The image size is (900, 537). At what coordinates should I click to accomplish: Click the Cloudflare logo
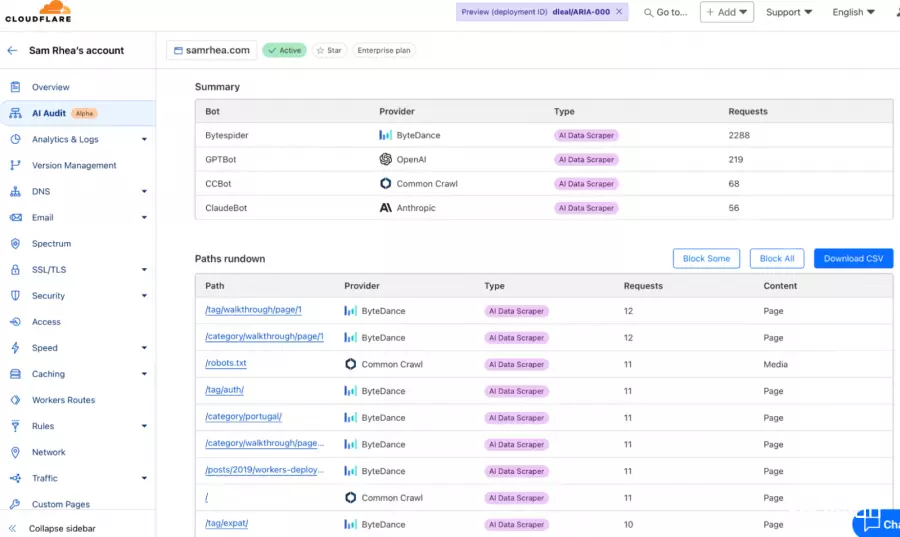pyautogui.click(x=38, y=11)
